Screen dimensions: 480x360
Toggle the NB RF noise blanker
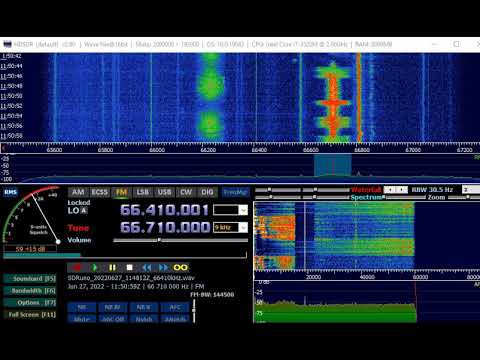[113, 307]
